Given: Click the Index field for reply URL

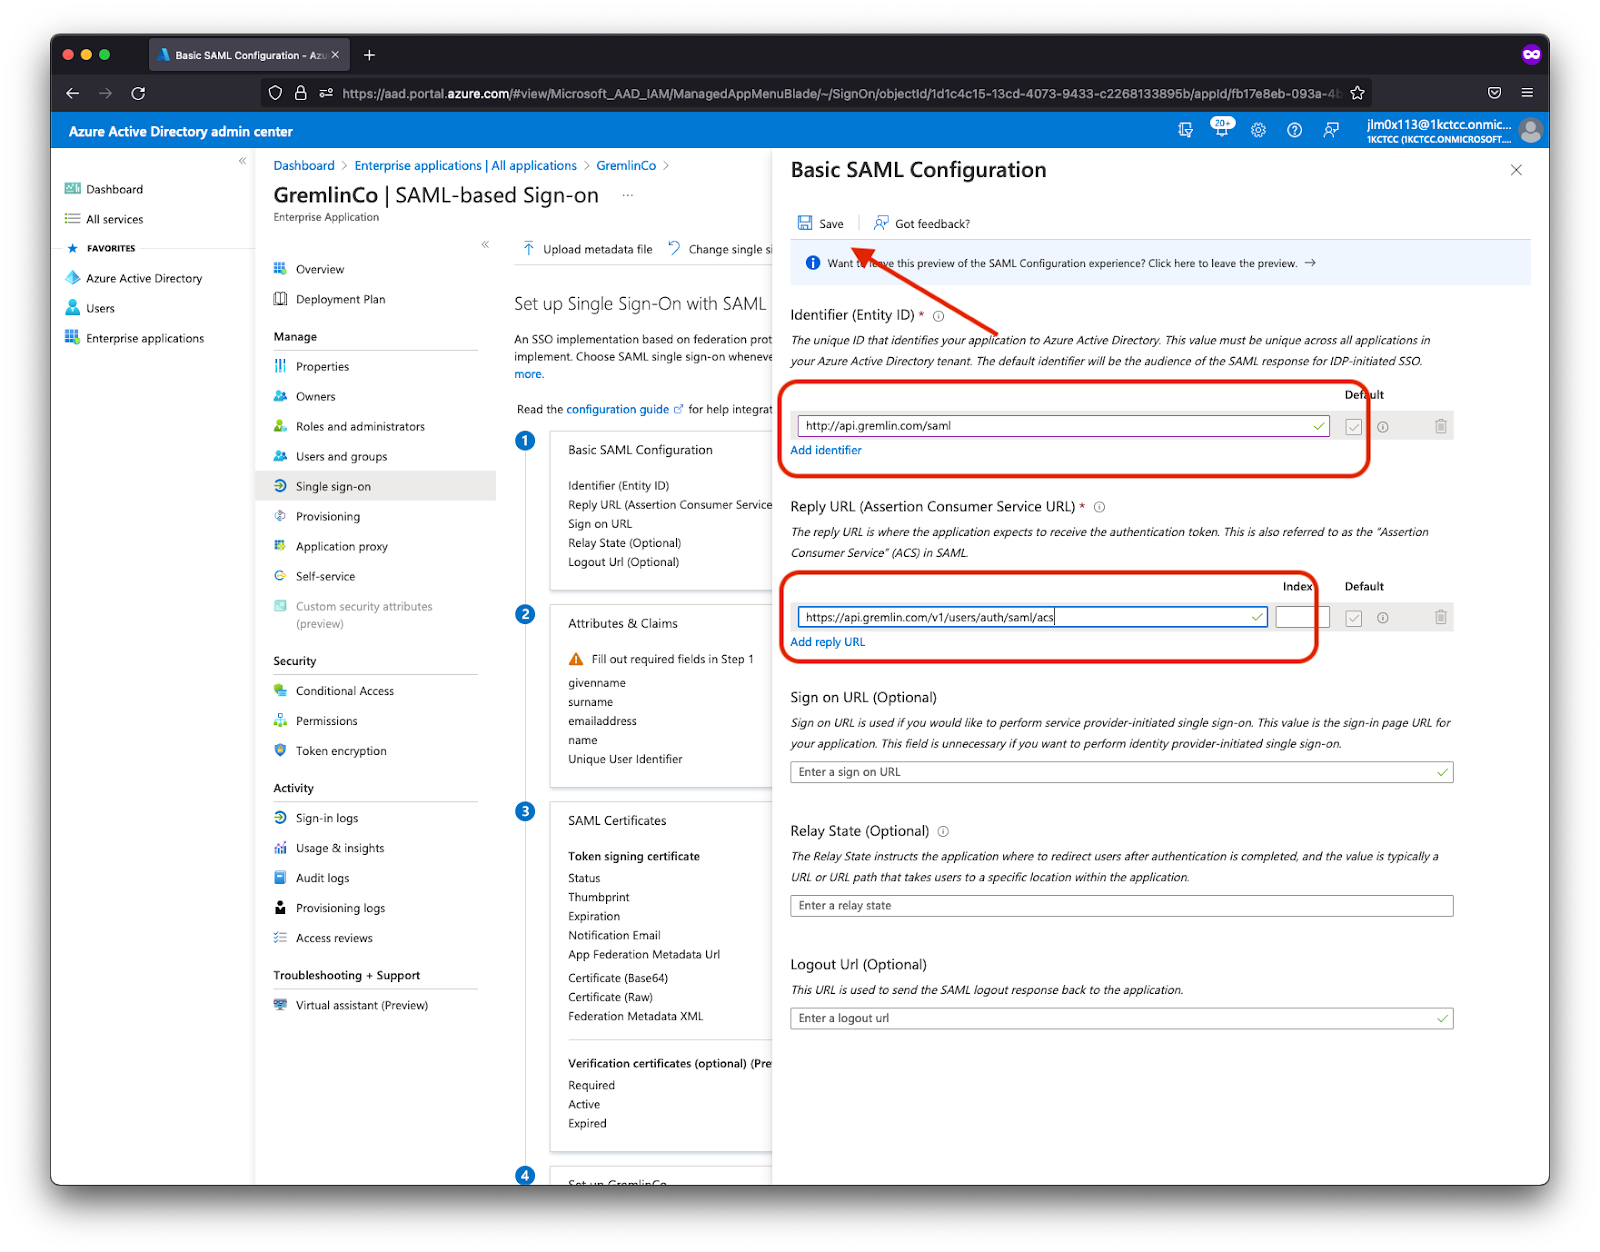Looking at the screenshot, I should pyautogui.click(x=1302, y=617).
